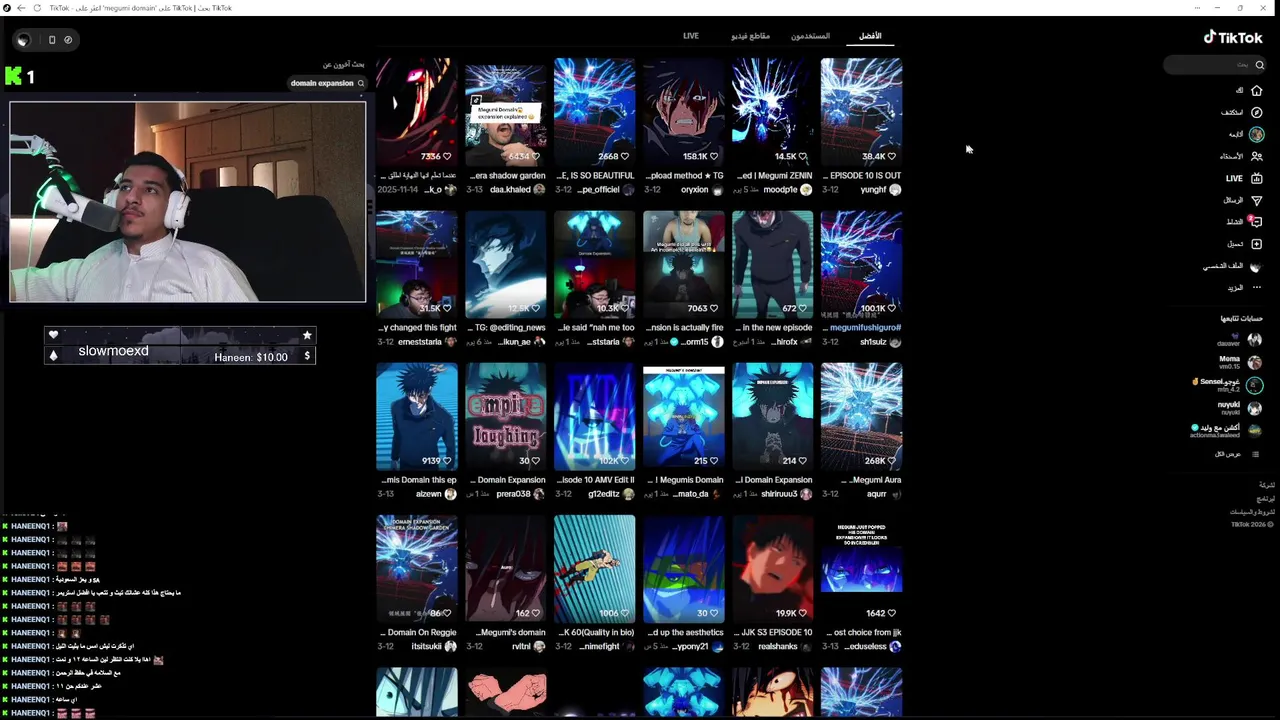This screenshot has height=720, width=1280.
Task: Open the 'E_ IS SO BEAUTIFUL' video thumbnail
Action: (x=594, y=111)
